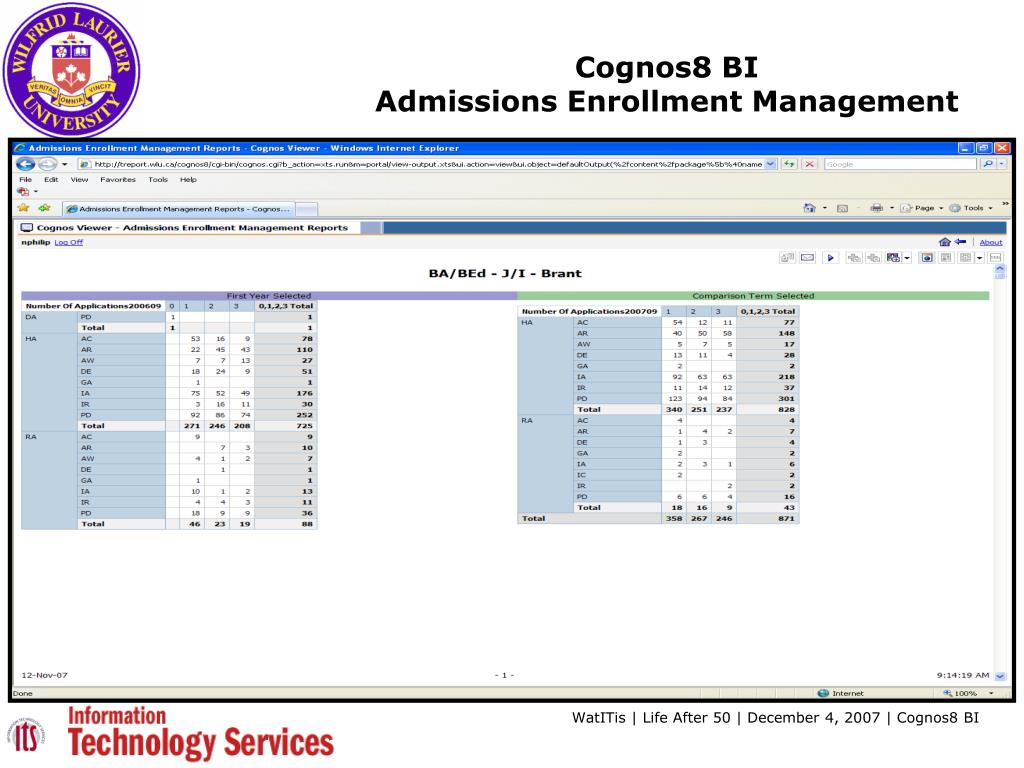Click the 'Number Of Applications200609' header
This screenshot has height=768, width=1024.
(x=93, y=306)
